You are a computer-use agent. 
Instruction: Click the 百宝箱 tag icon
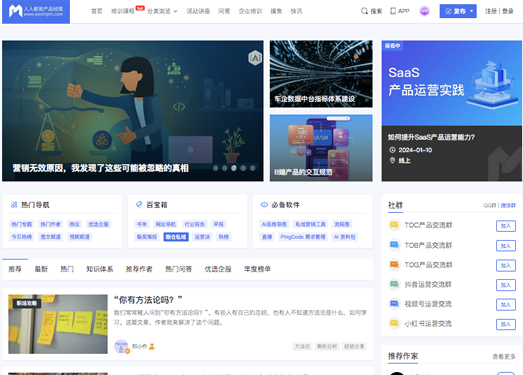tap(139, 204)
